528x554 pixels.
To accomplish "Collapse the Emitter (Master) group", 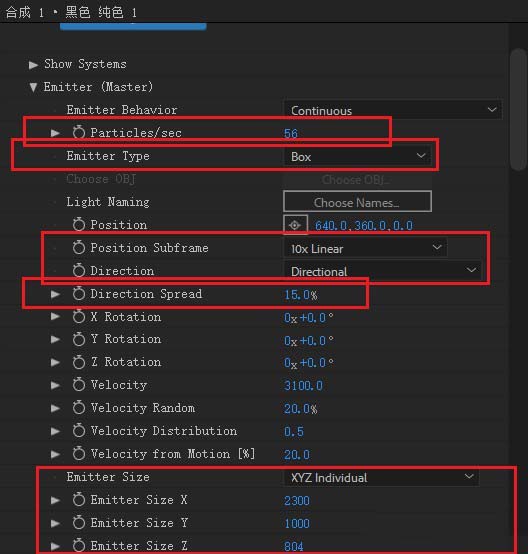I will point(33,87).
